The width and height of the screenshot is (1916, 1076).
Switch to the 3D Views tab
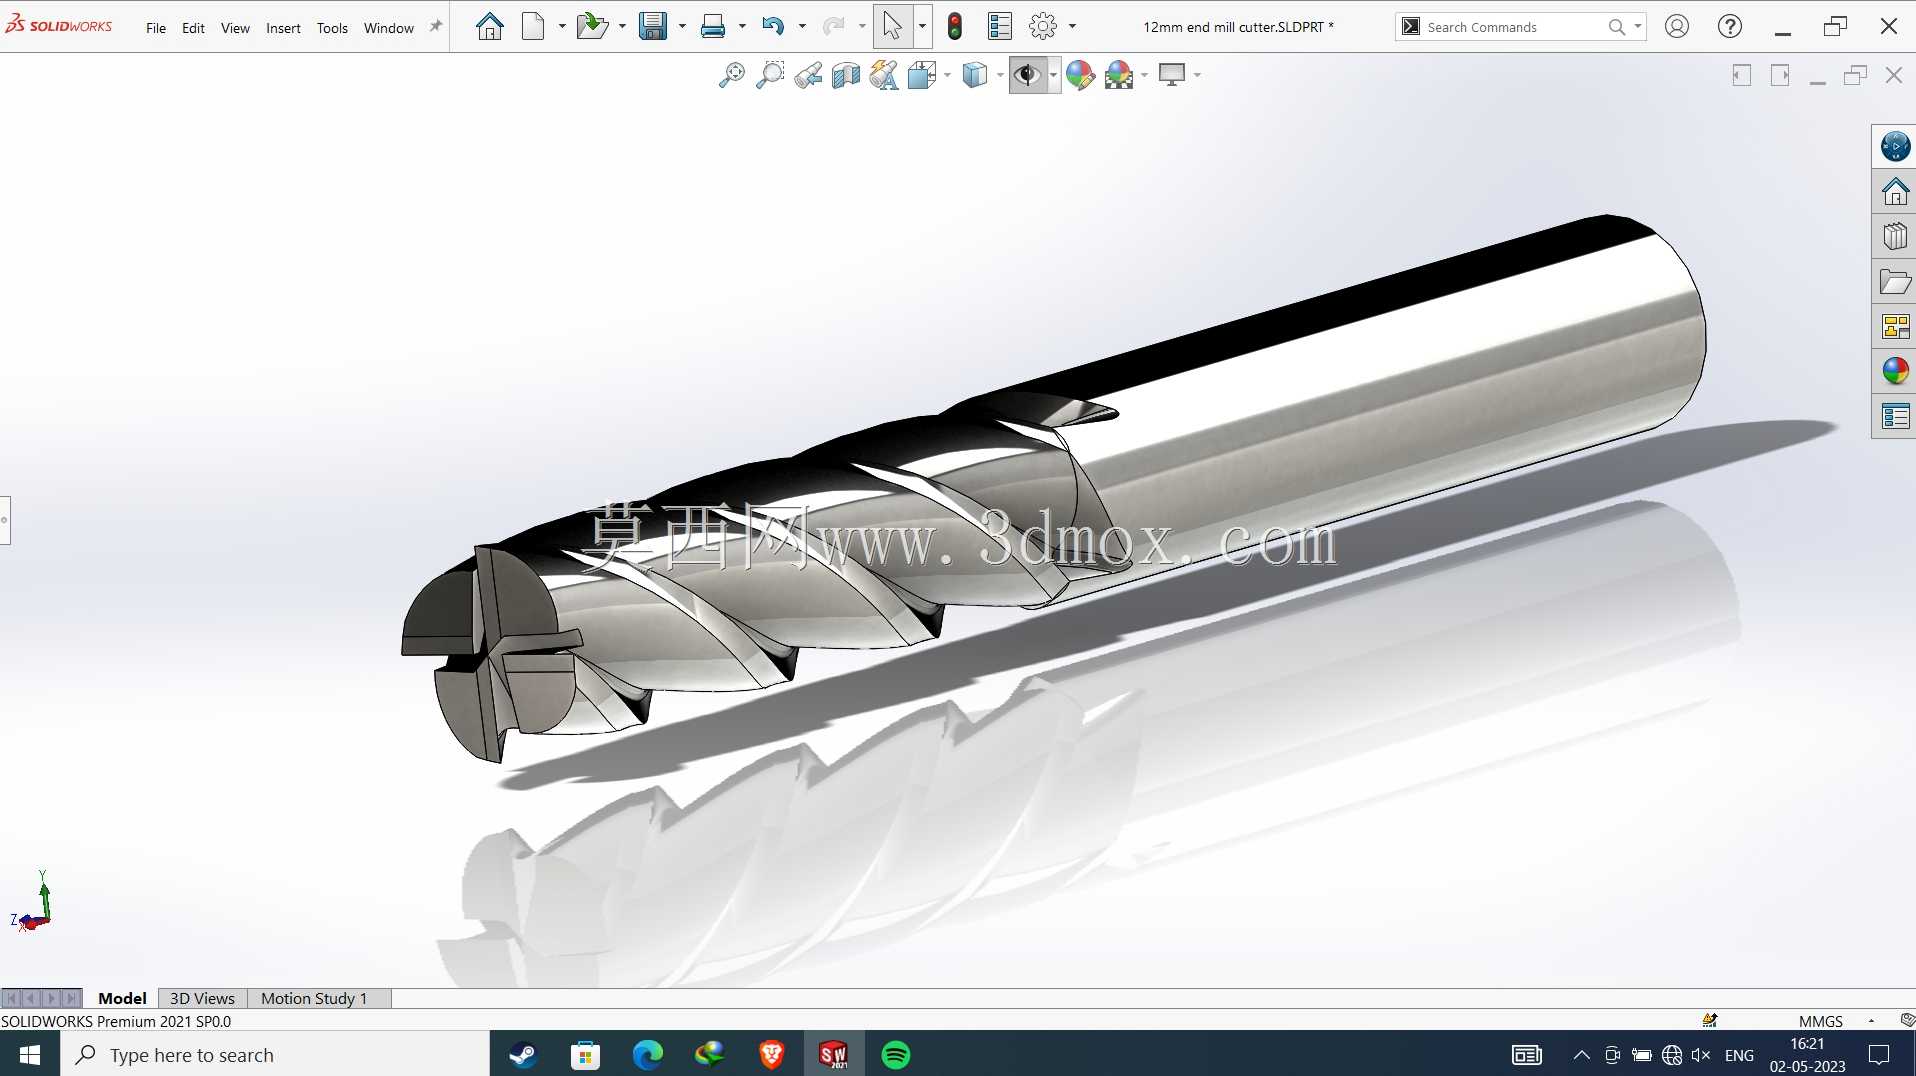pyautogui.click(x=202, y=998)
